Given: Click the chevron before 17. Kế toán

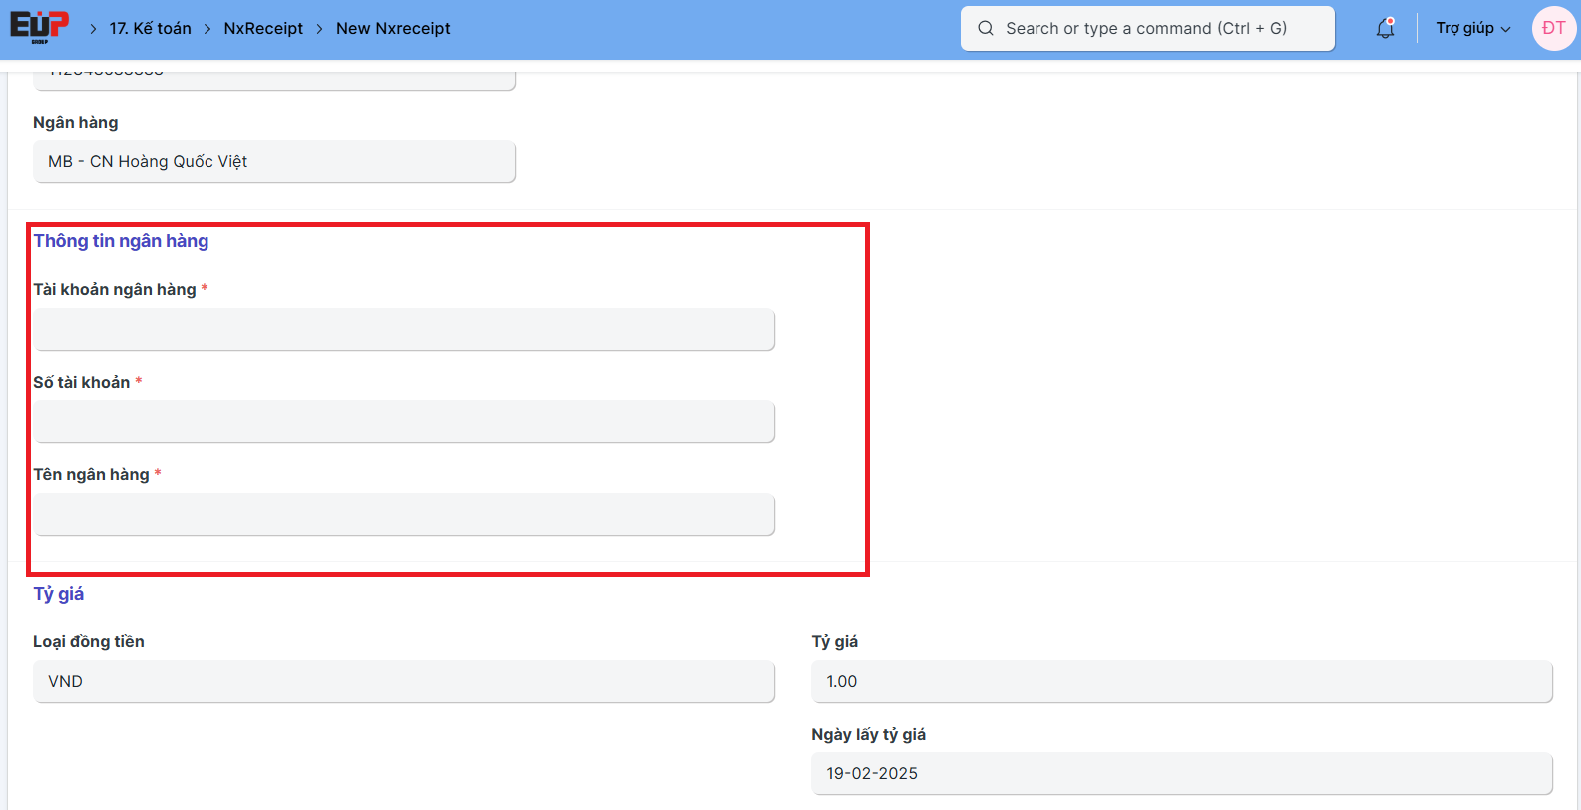Looking at the screenshot, I should (93, 29).
